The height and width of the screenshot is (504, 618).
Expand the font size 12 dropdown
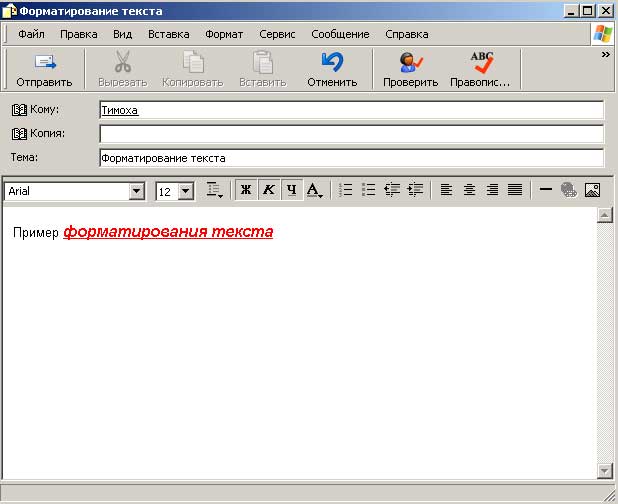coord(185,191)
